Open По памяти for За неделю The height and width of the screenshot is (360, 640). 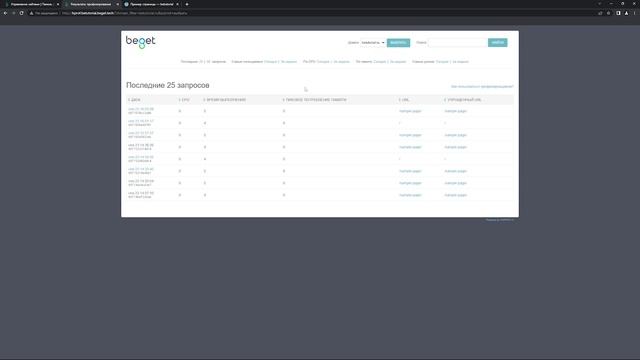coord(398,62)
